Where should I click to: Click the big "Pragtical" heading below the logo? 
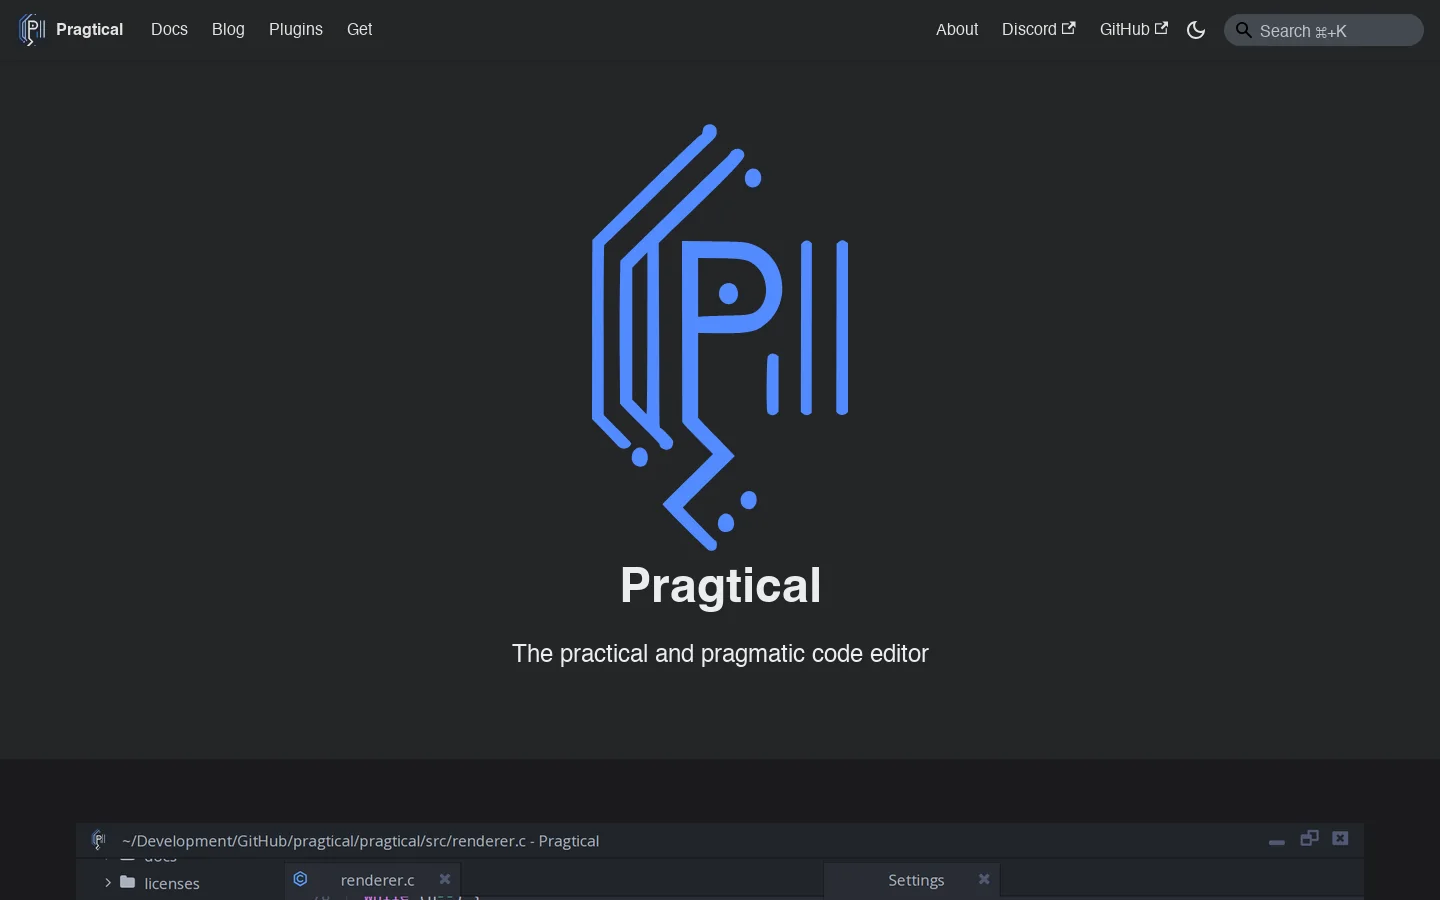[720, 585]
